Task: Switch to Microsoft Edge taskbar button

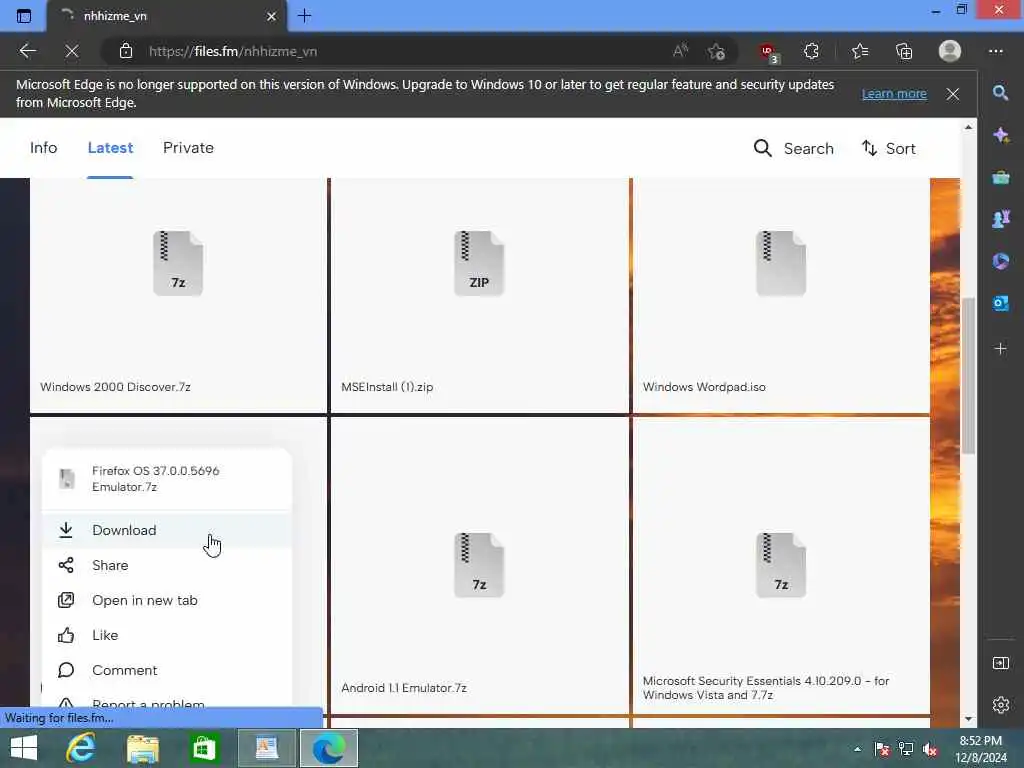Action: click(328, 748)
